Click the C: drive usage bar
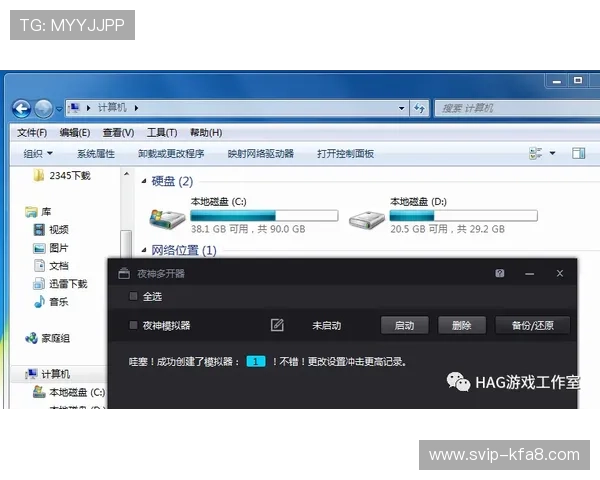Screen dimensions: 600x480 point(264,216)
